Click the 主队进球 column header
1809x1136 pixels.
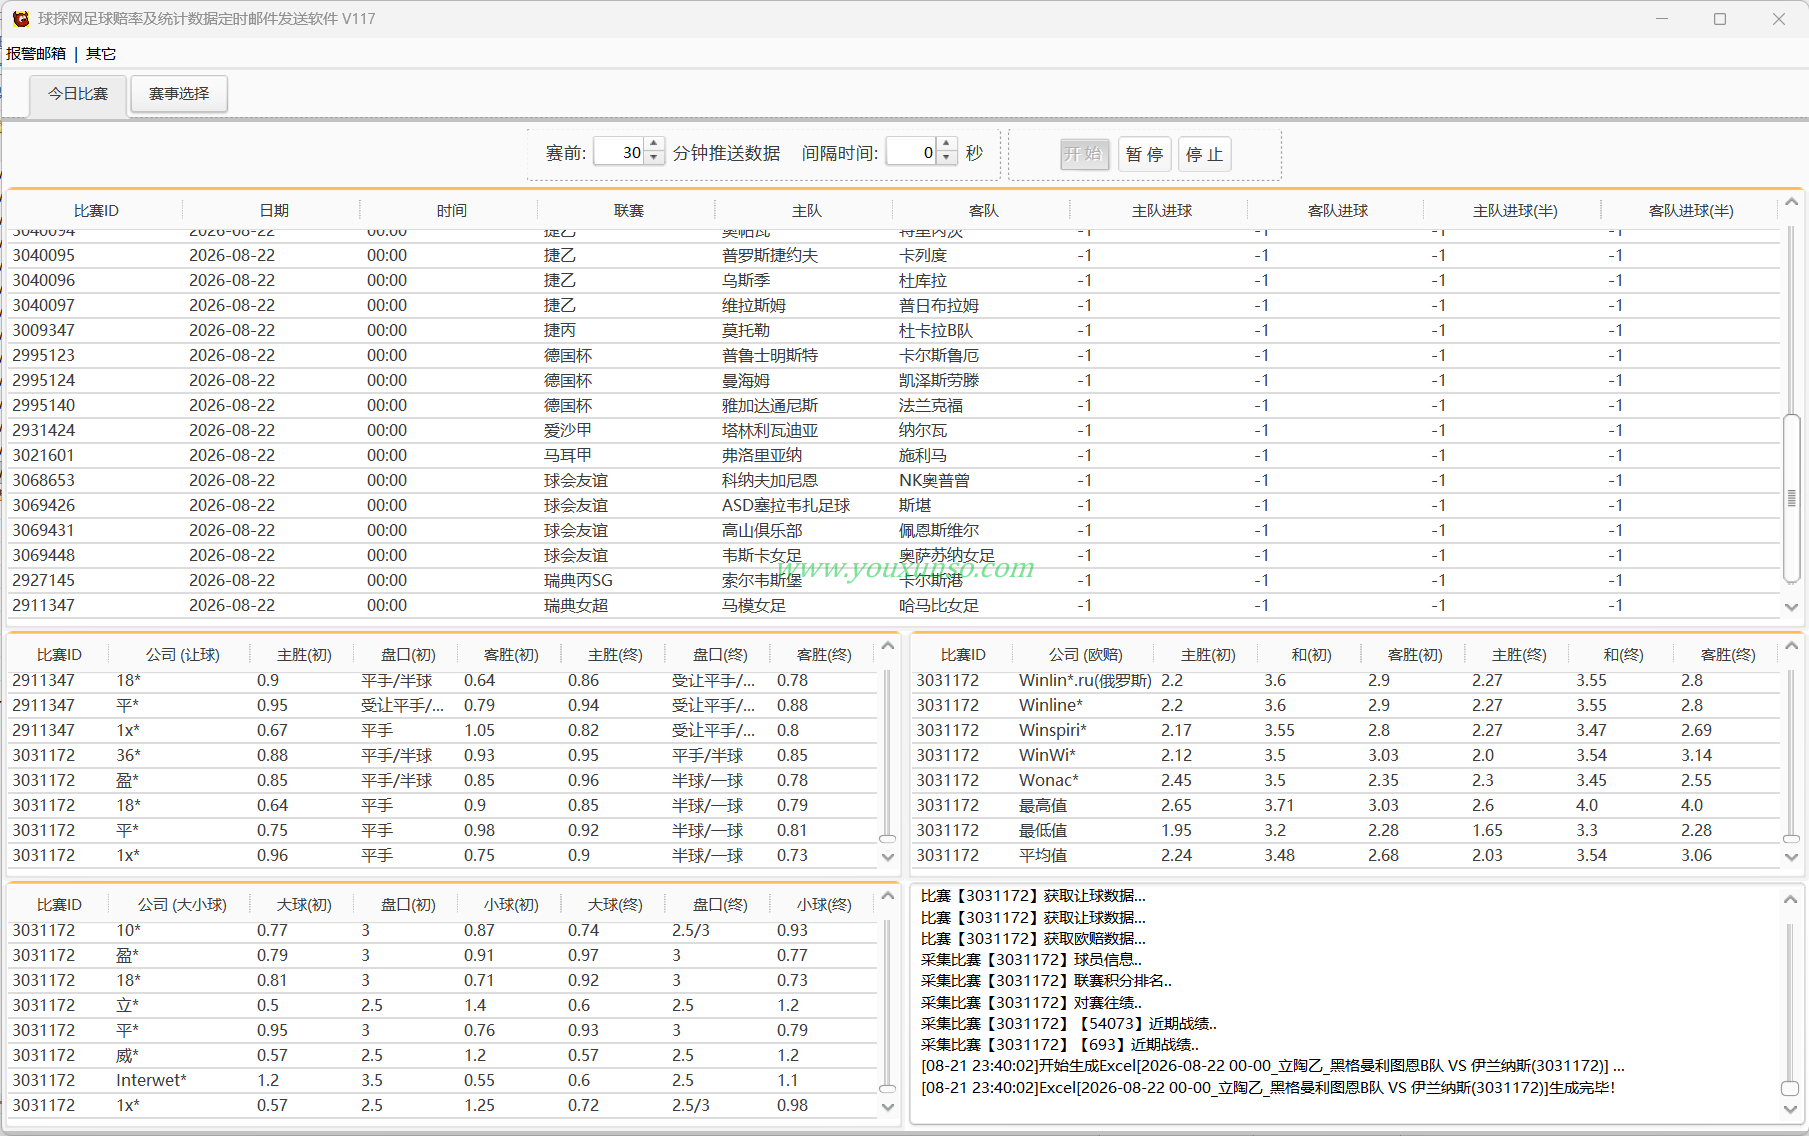[1161, 211]
